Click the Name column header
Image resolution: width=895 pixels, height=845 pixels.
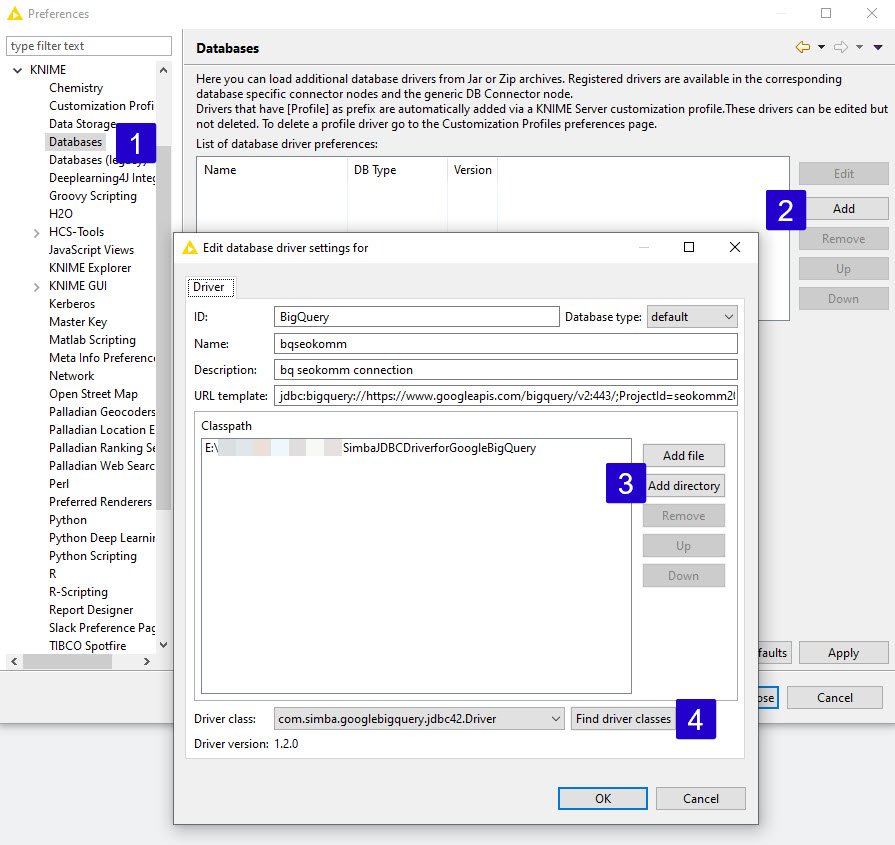(272, 170)
